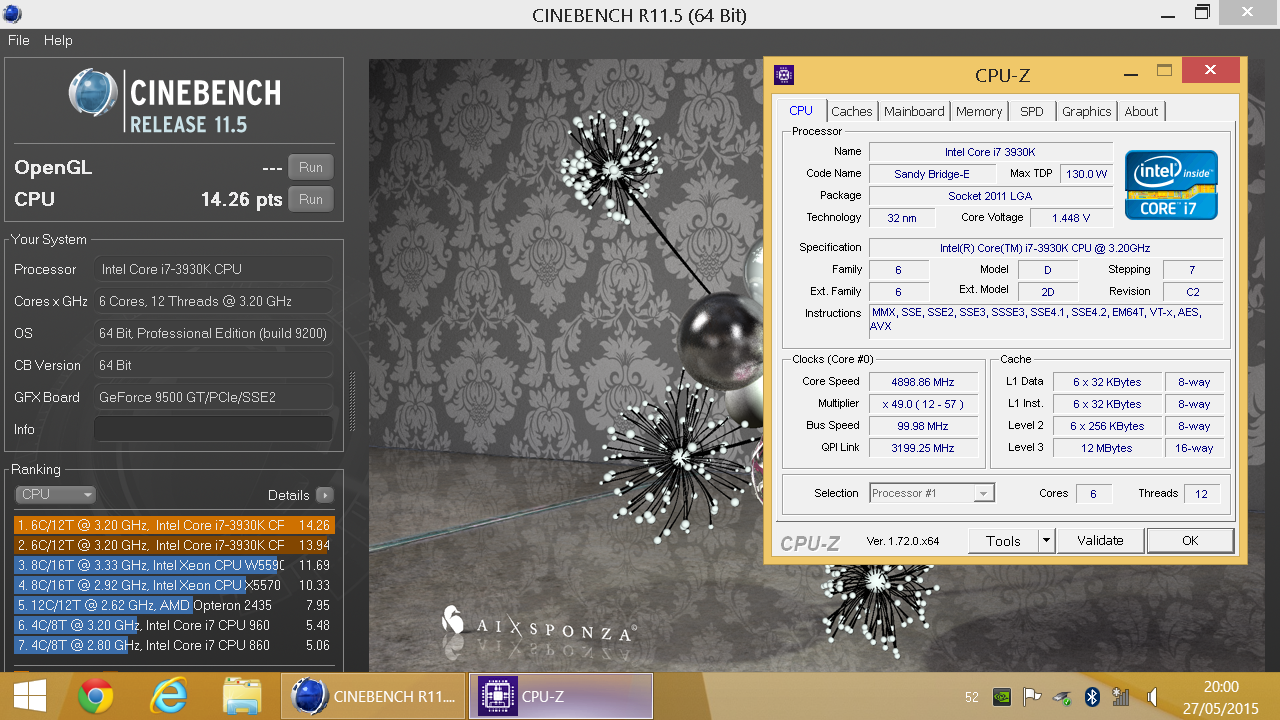The width and height of the screenshot is (1280, 720).
Task: Click the Core Voltage value 1.448 V
Action: [1071, 218]
